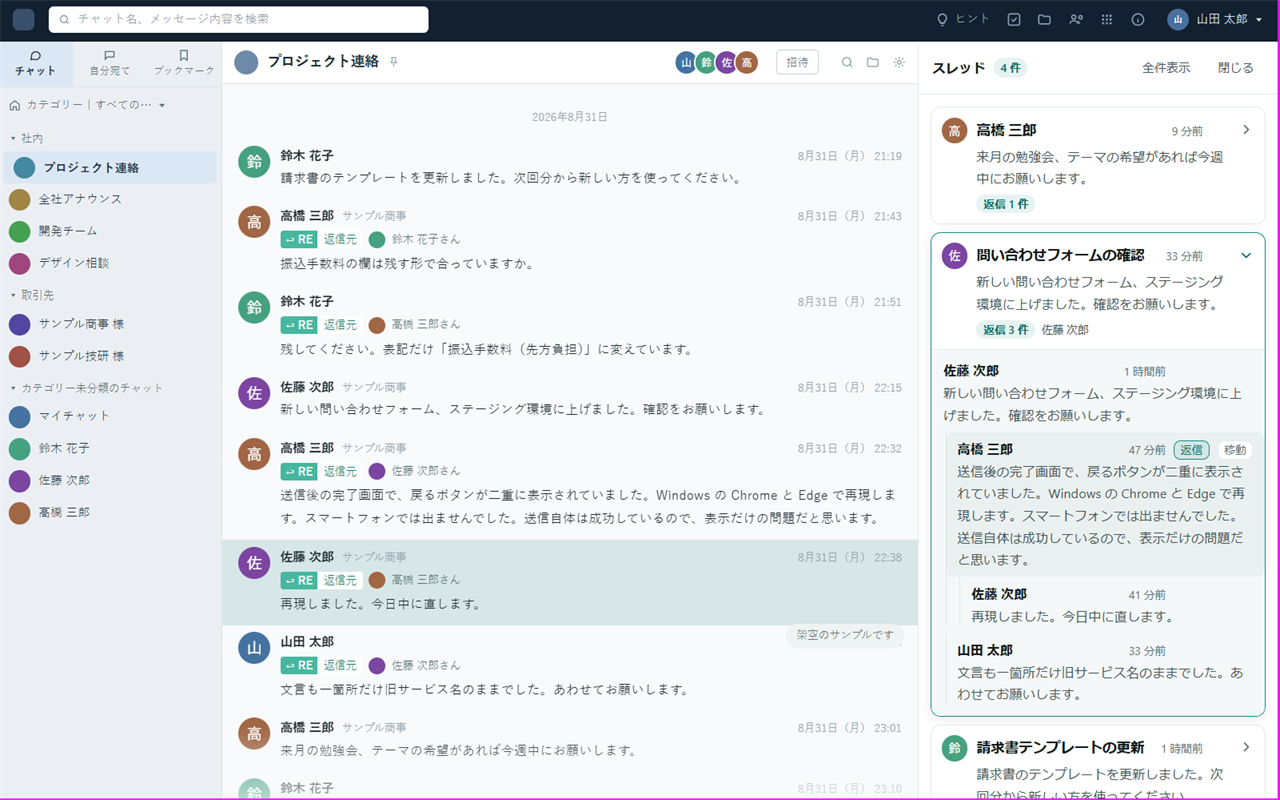
Task: Expand the 高橋 三郎 thread card chevron
Action: pyautogui.click(x=1246, y=130)
